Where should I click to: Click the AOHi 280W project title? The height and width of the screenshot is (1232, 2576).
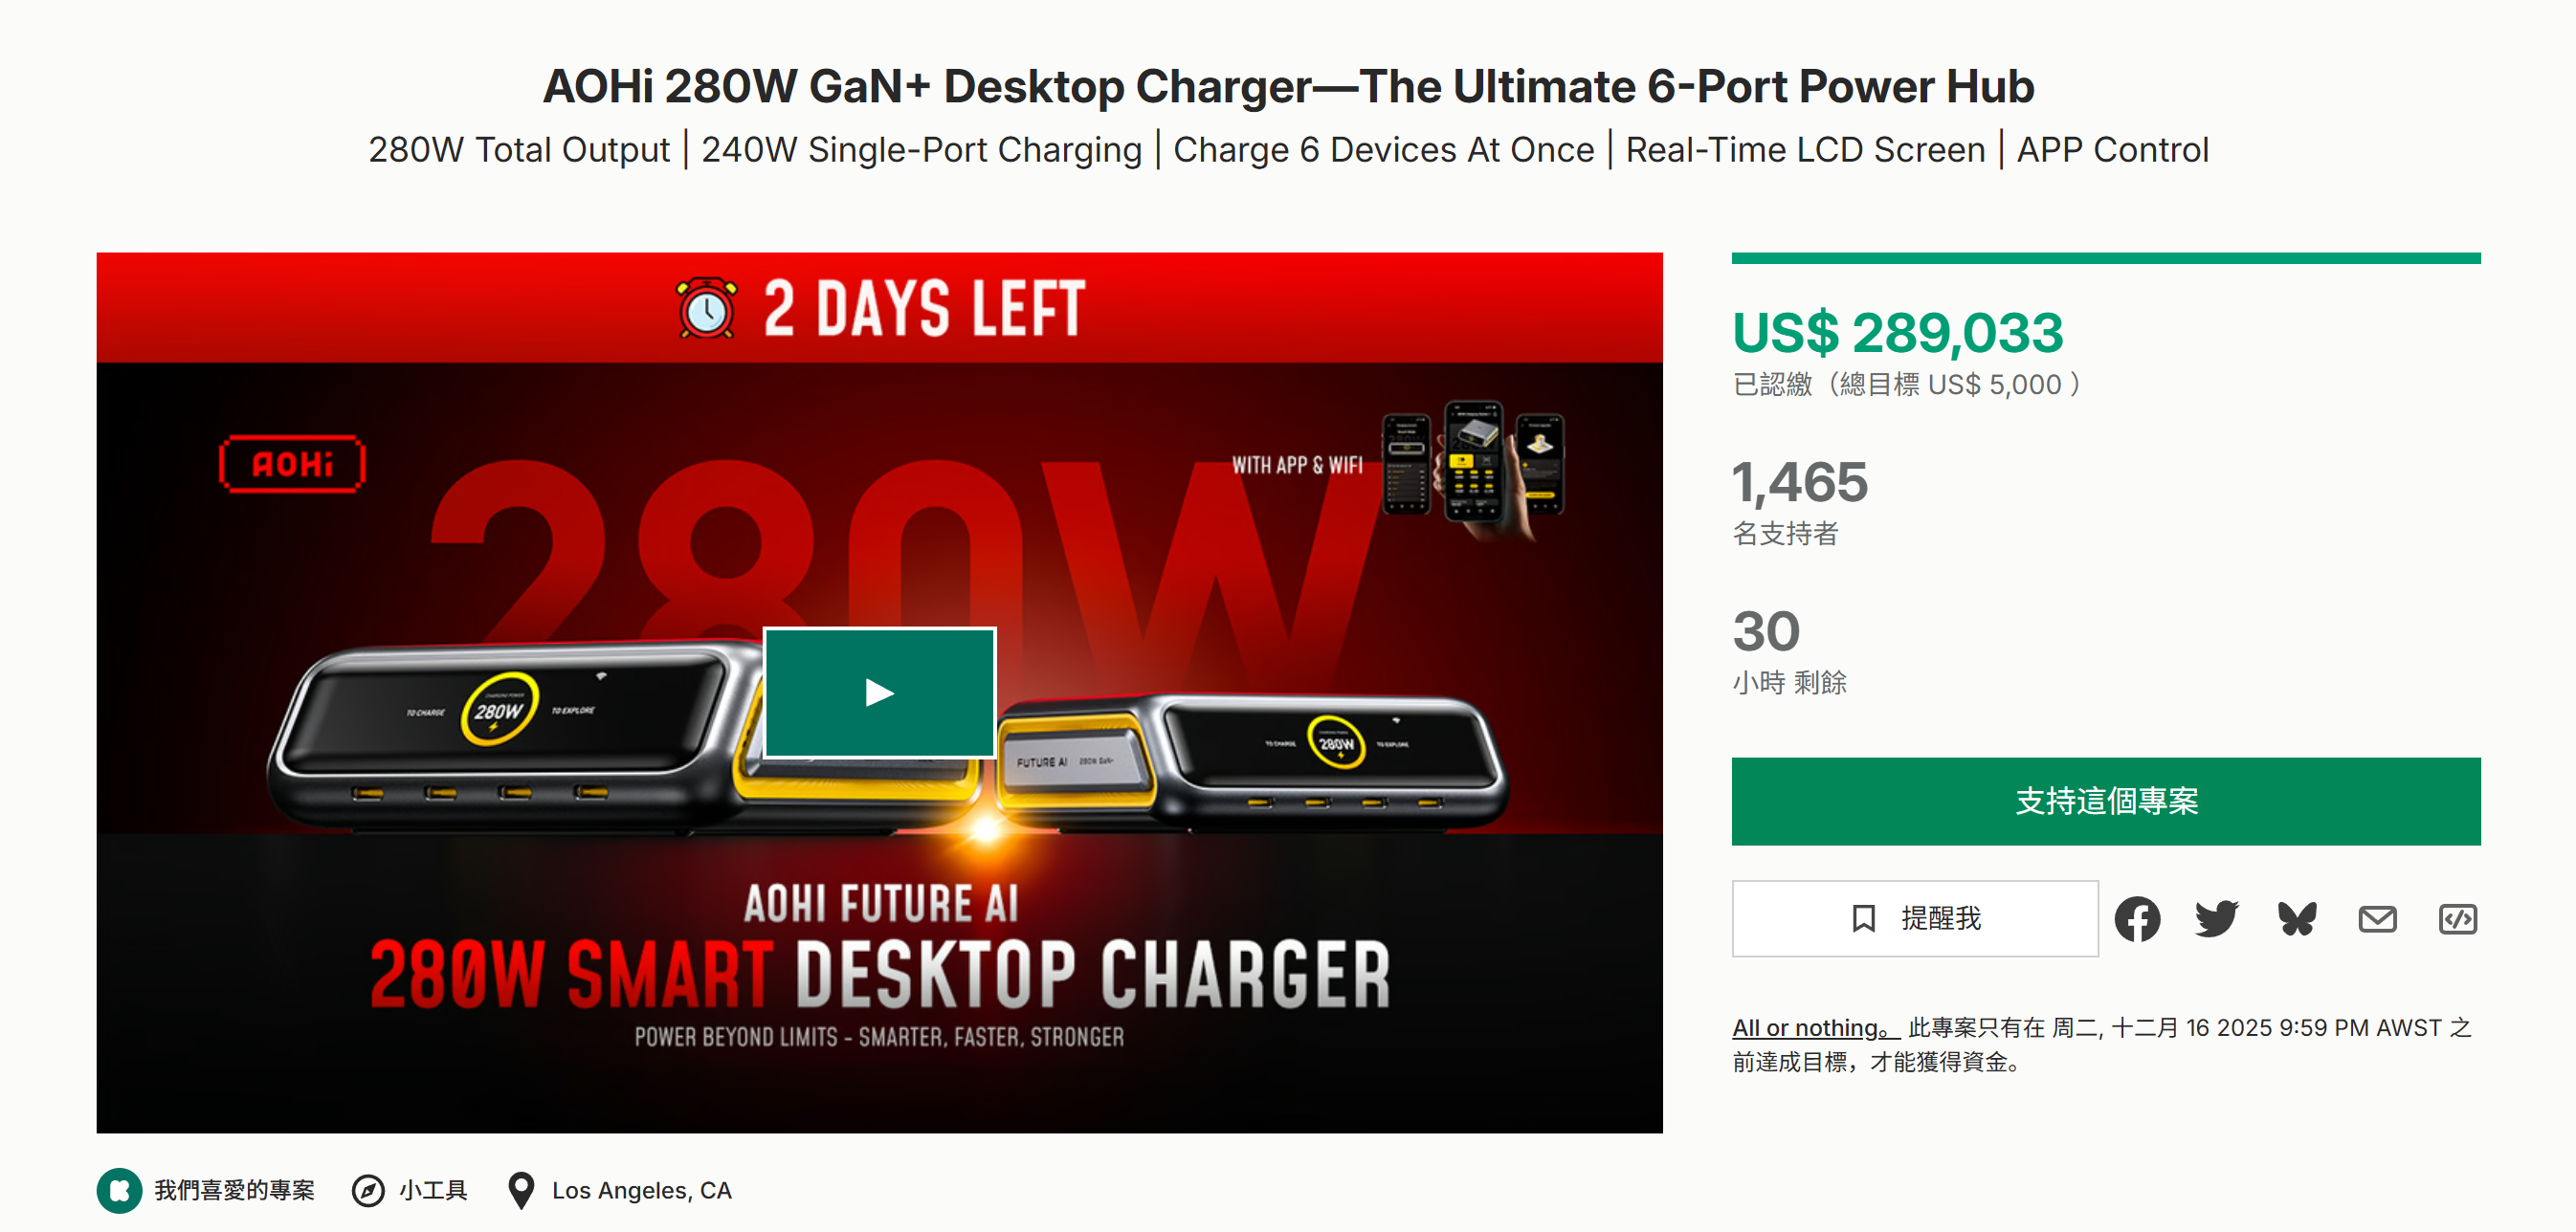point(1288,86)
